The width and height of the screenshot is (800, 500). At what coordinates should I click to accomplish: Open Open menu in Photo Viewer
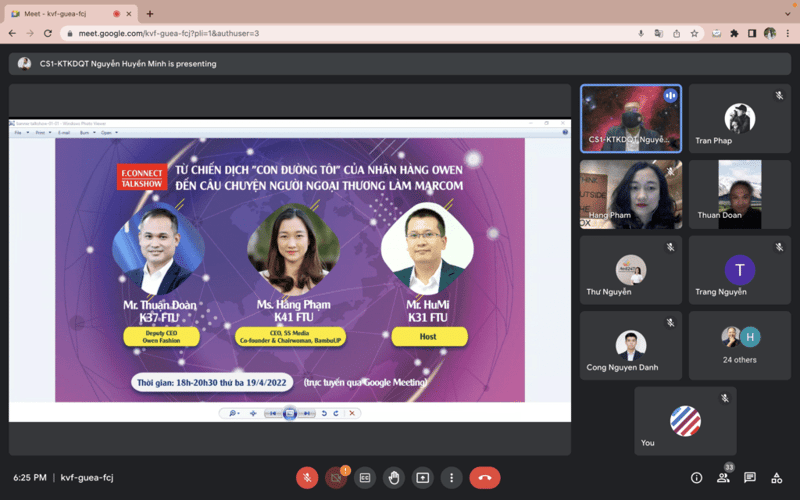109,133
